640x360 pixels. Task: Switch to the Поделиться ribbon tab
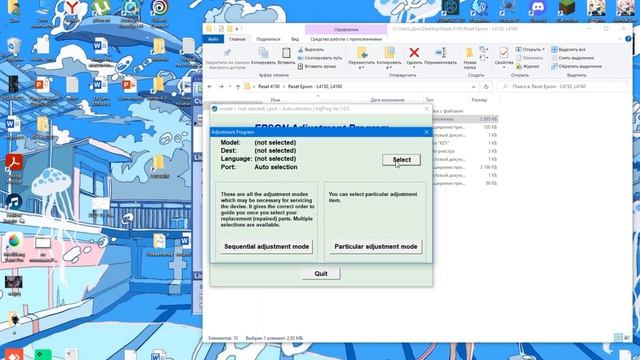[x=268, y=39]
